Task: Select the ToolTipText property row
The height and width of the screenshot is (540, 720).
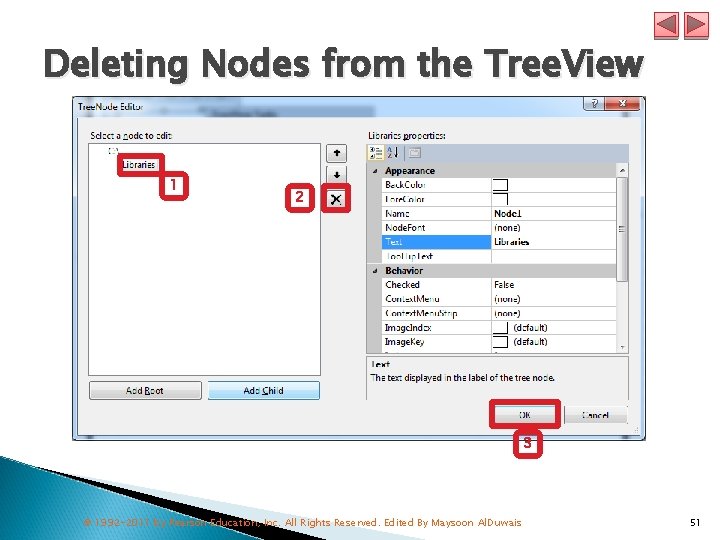Action: point(499,256)
